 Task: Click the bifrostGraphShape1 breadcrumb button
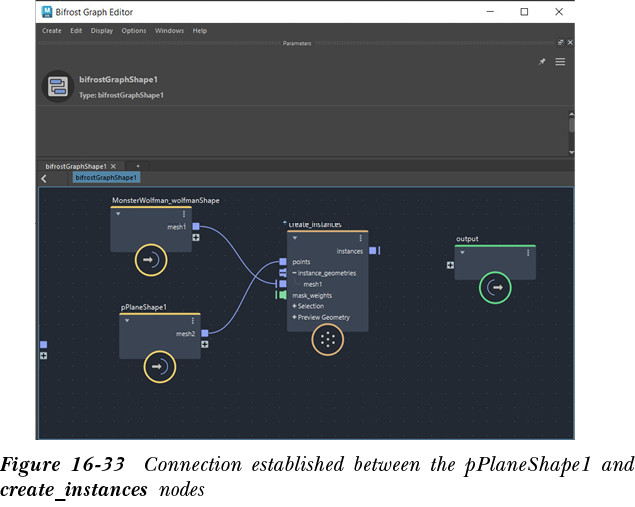point(106,178)
